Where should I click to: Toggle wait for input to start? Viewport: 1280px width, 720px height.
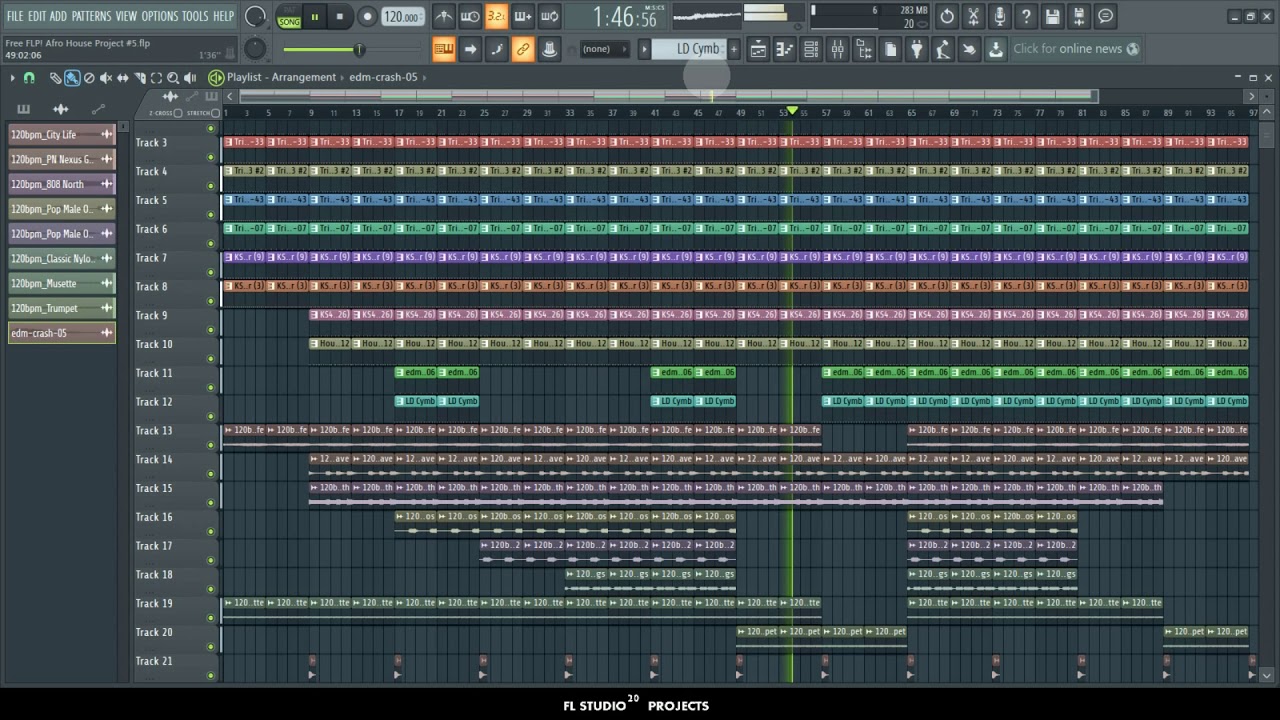[470, 17]
